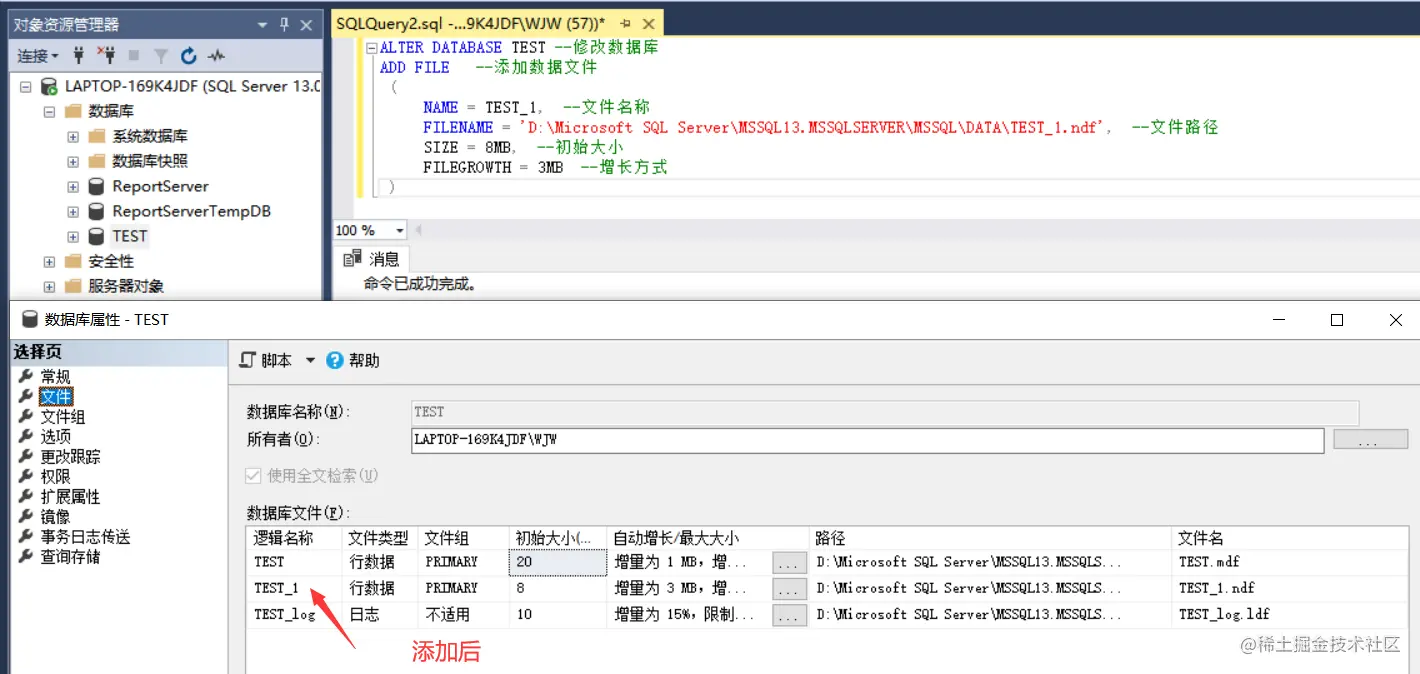Select the LAPTOP-169K4JDF server icon
This screenshot has height=674, width=1420.
pos(48,87)
